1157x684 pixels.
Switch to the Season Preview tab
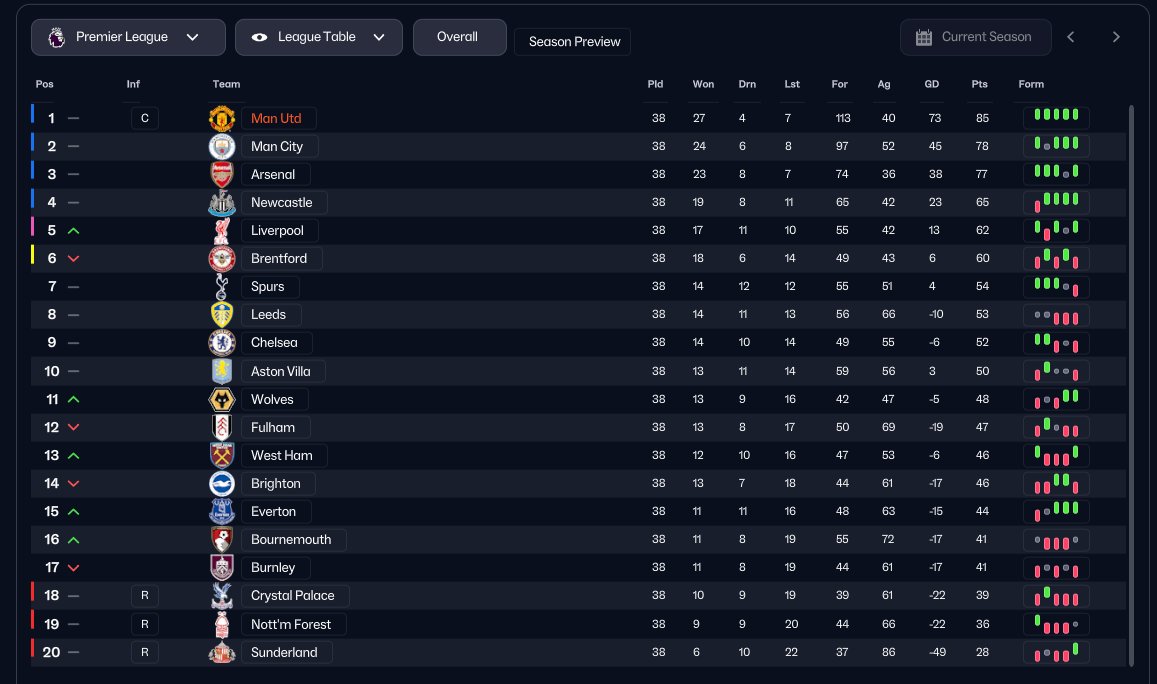573,42
